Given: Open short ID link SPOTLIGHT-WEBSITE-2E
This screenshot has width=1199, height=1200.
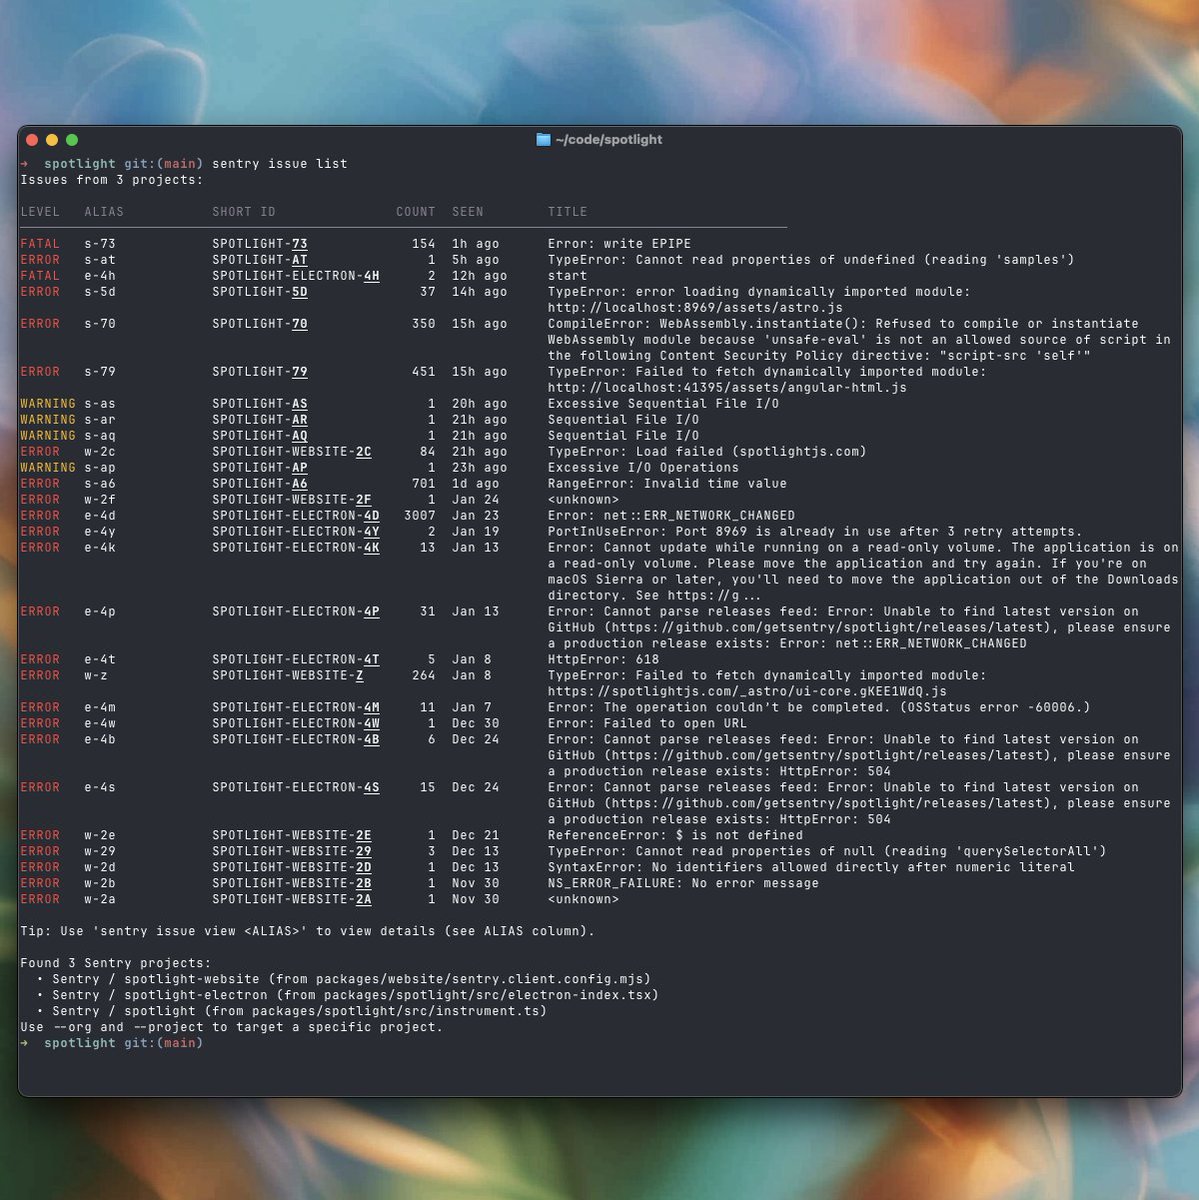Looking at the screenshot, I should [x=292, y=836].
